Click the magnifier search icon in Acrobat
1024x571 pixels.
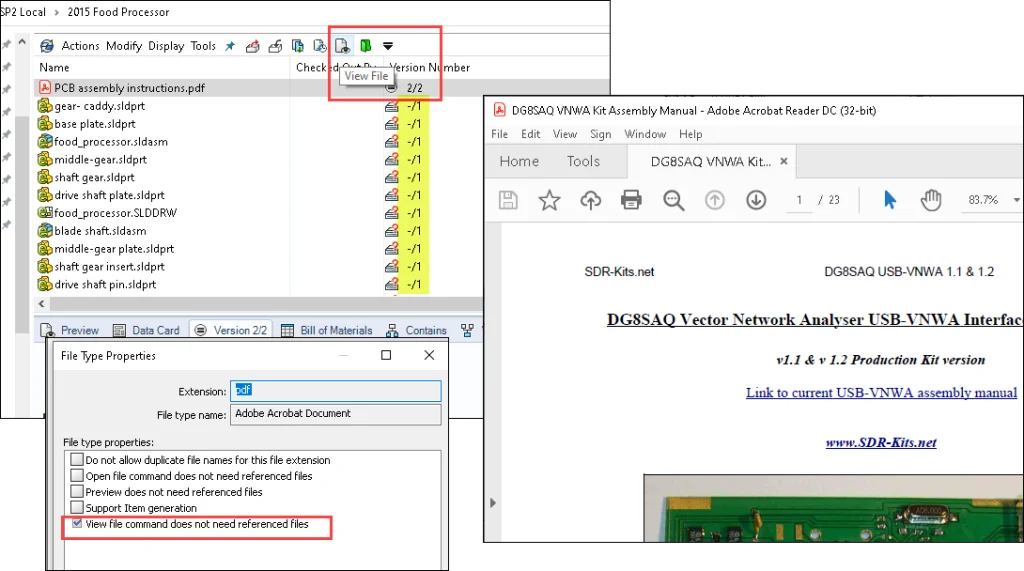click(x=673, y=200)
